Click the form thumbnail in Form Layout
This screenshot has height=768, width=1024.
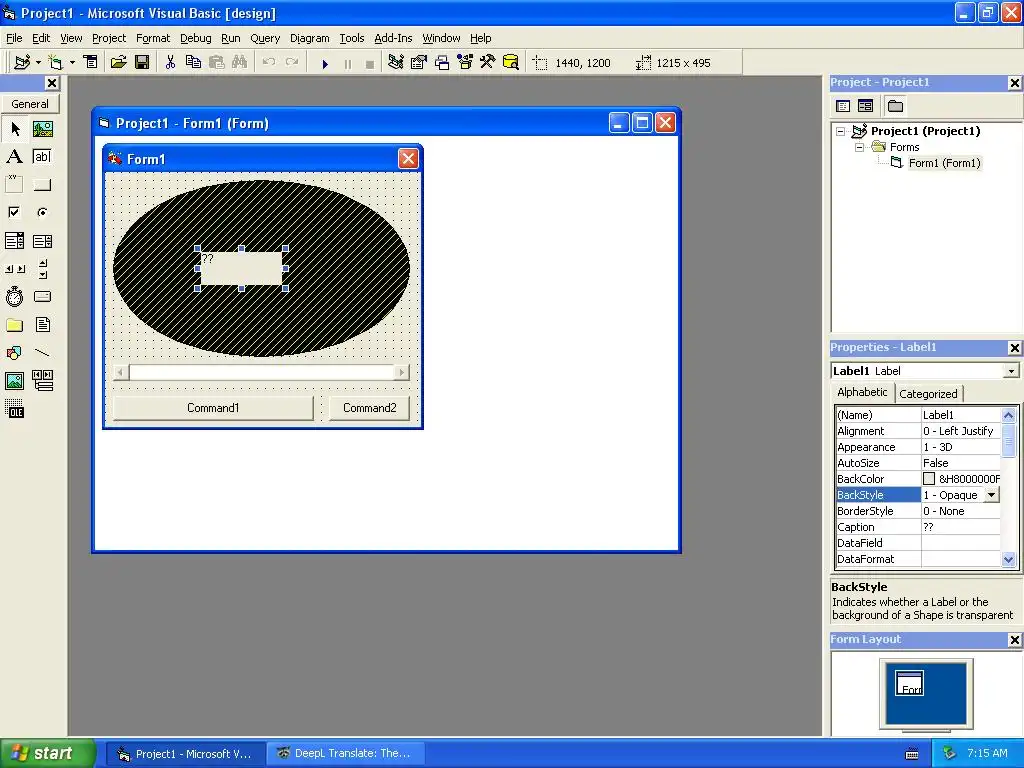909,682
